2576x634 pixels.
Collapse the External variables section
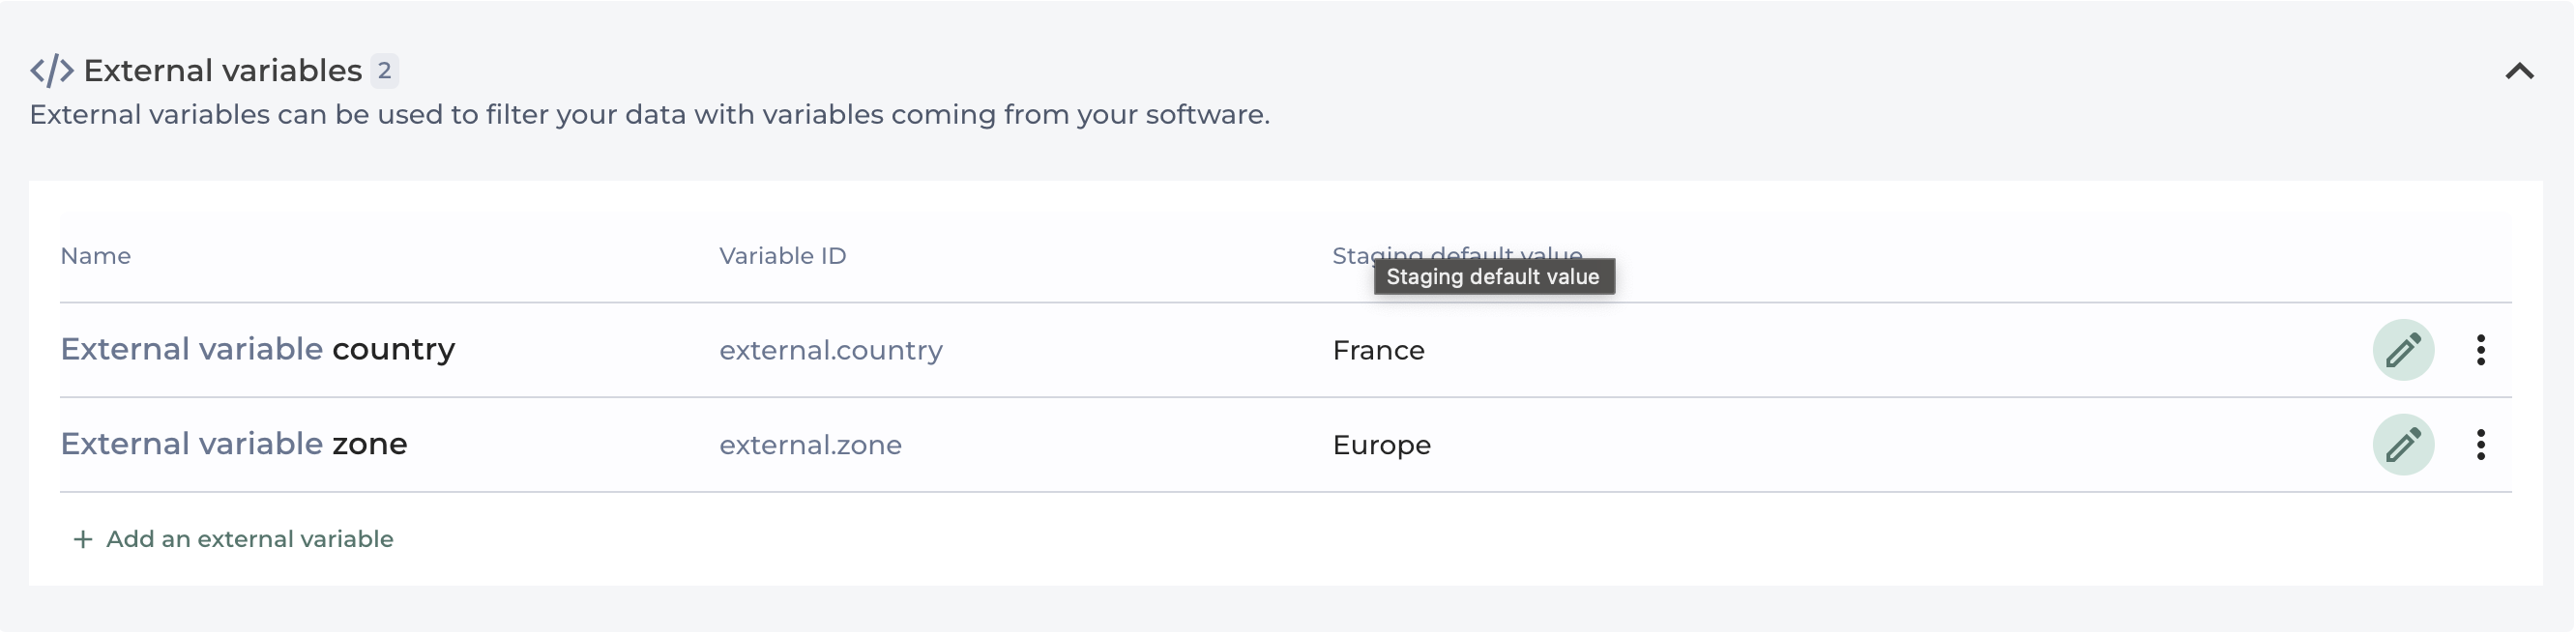[x=2519, y=71]
